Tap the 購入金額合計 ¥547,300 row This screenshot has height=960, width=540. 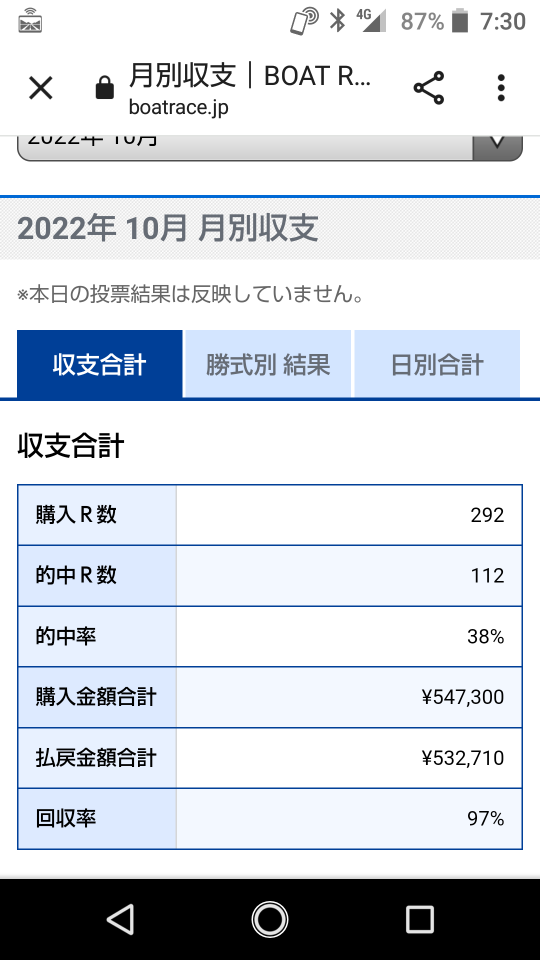click(x=269, y=697)
